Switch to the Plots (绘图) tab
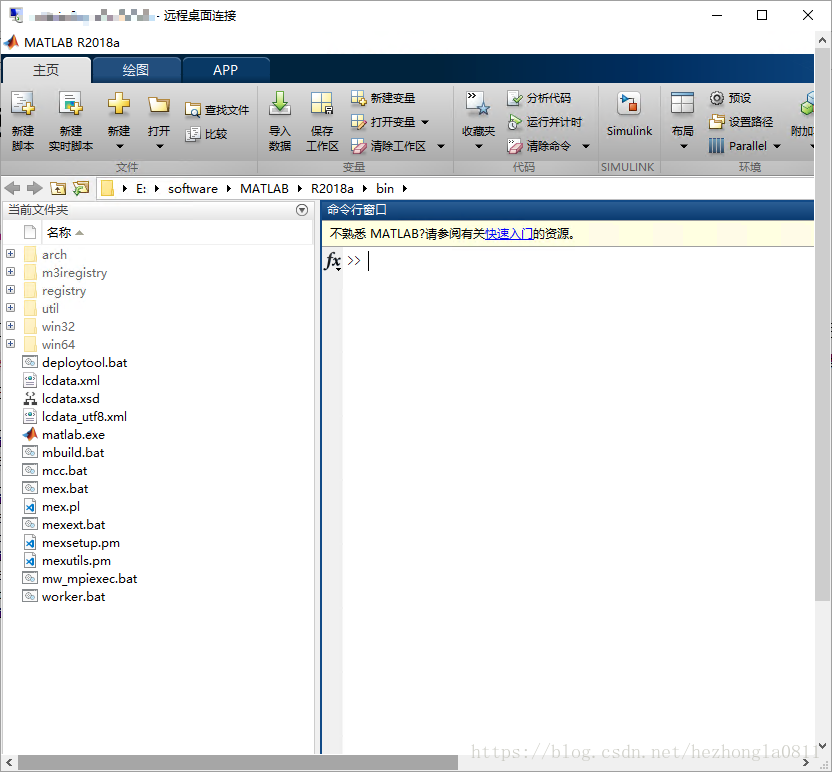The width and height of the screenshot is (832, 772). [x=136, y=70]
